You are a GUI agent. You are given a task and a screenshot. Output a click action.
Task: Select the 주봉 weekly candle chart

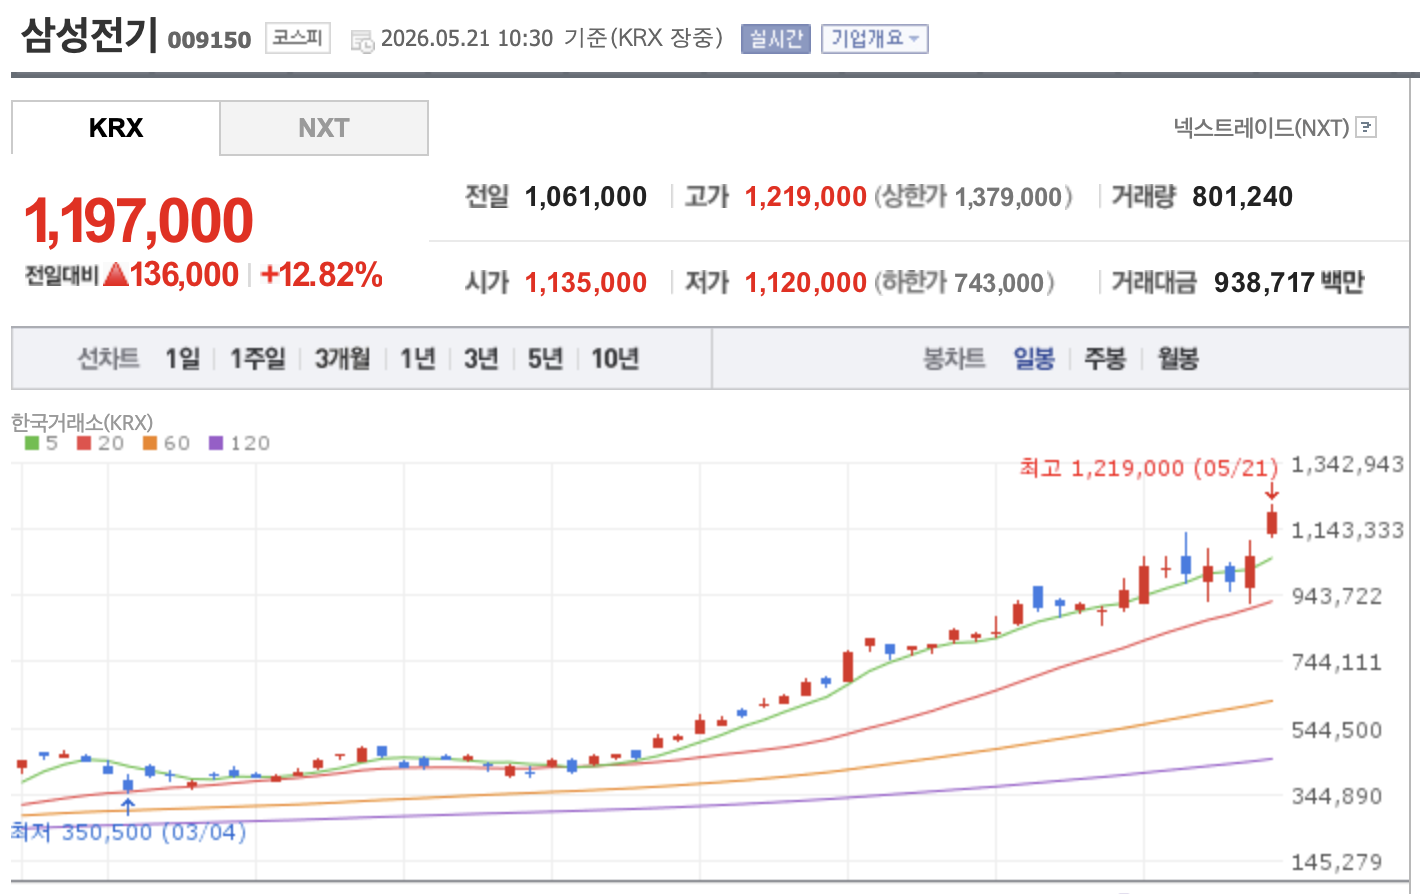pyautogui.click(x=1105, y=359)
